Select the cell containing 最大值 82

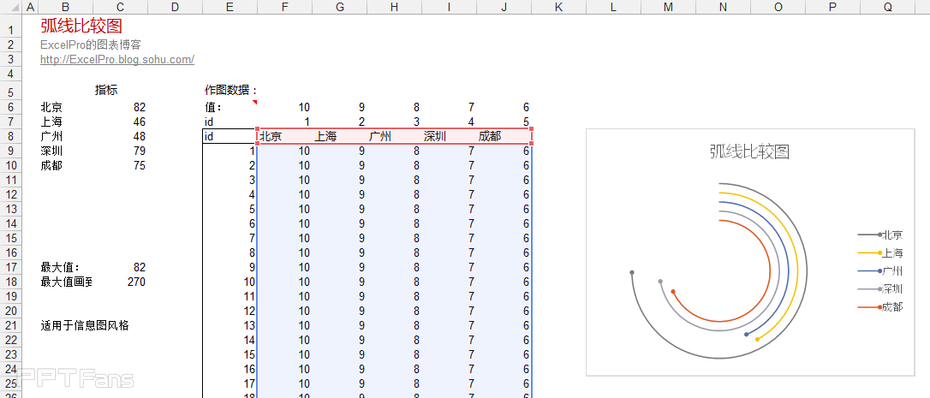(x=120, y=268)
